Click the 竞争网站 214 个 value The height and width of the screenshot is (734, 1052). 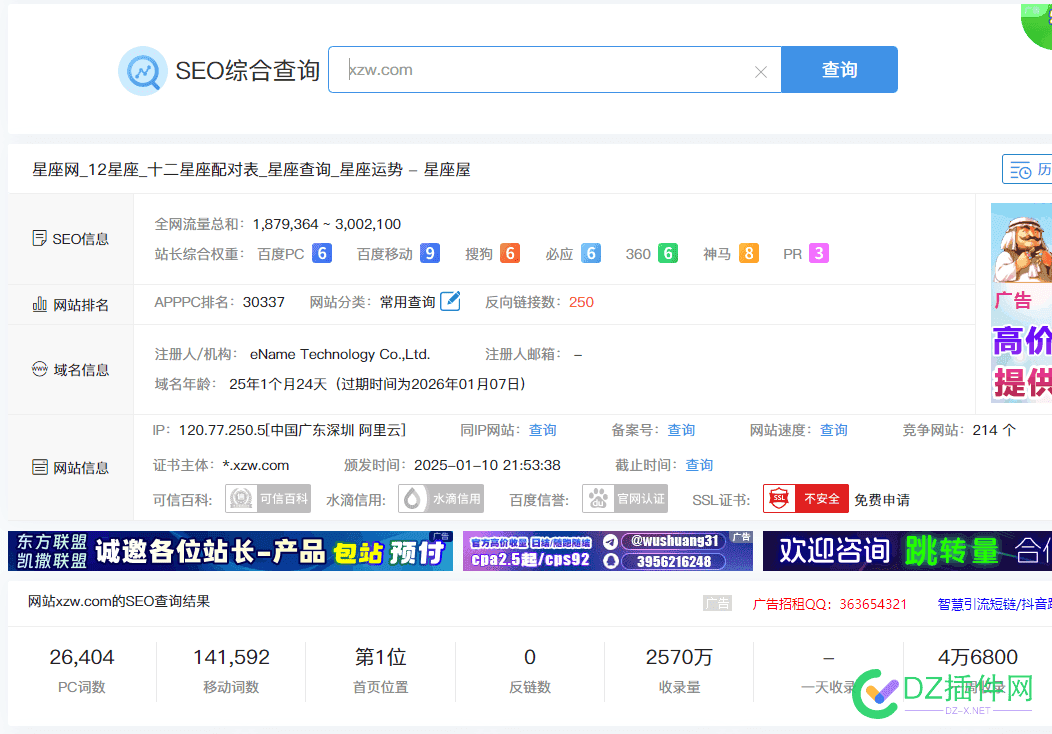(994, 430)
